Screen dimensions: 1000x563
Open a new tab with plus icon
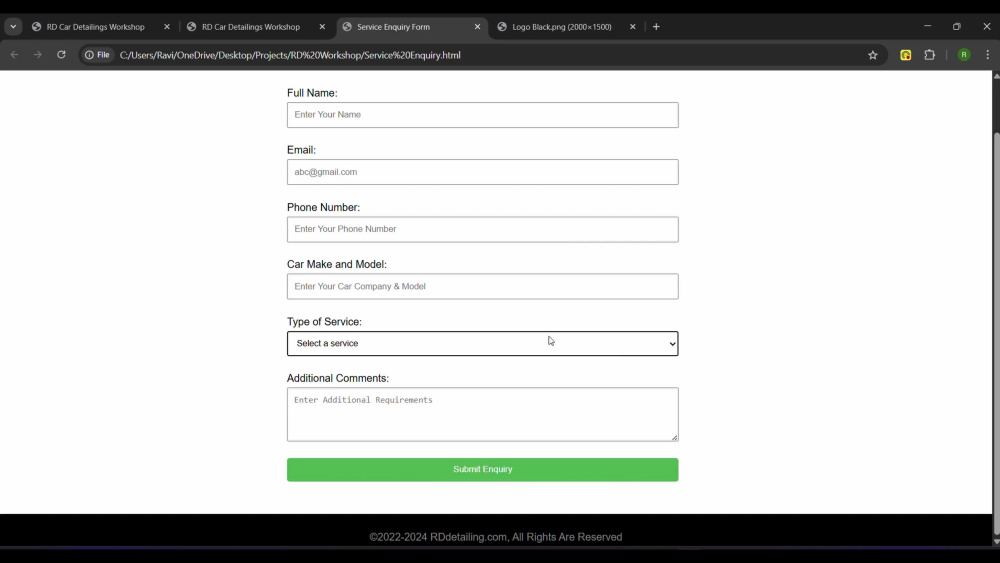(656, 27)
